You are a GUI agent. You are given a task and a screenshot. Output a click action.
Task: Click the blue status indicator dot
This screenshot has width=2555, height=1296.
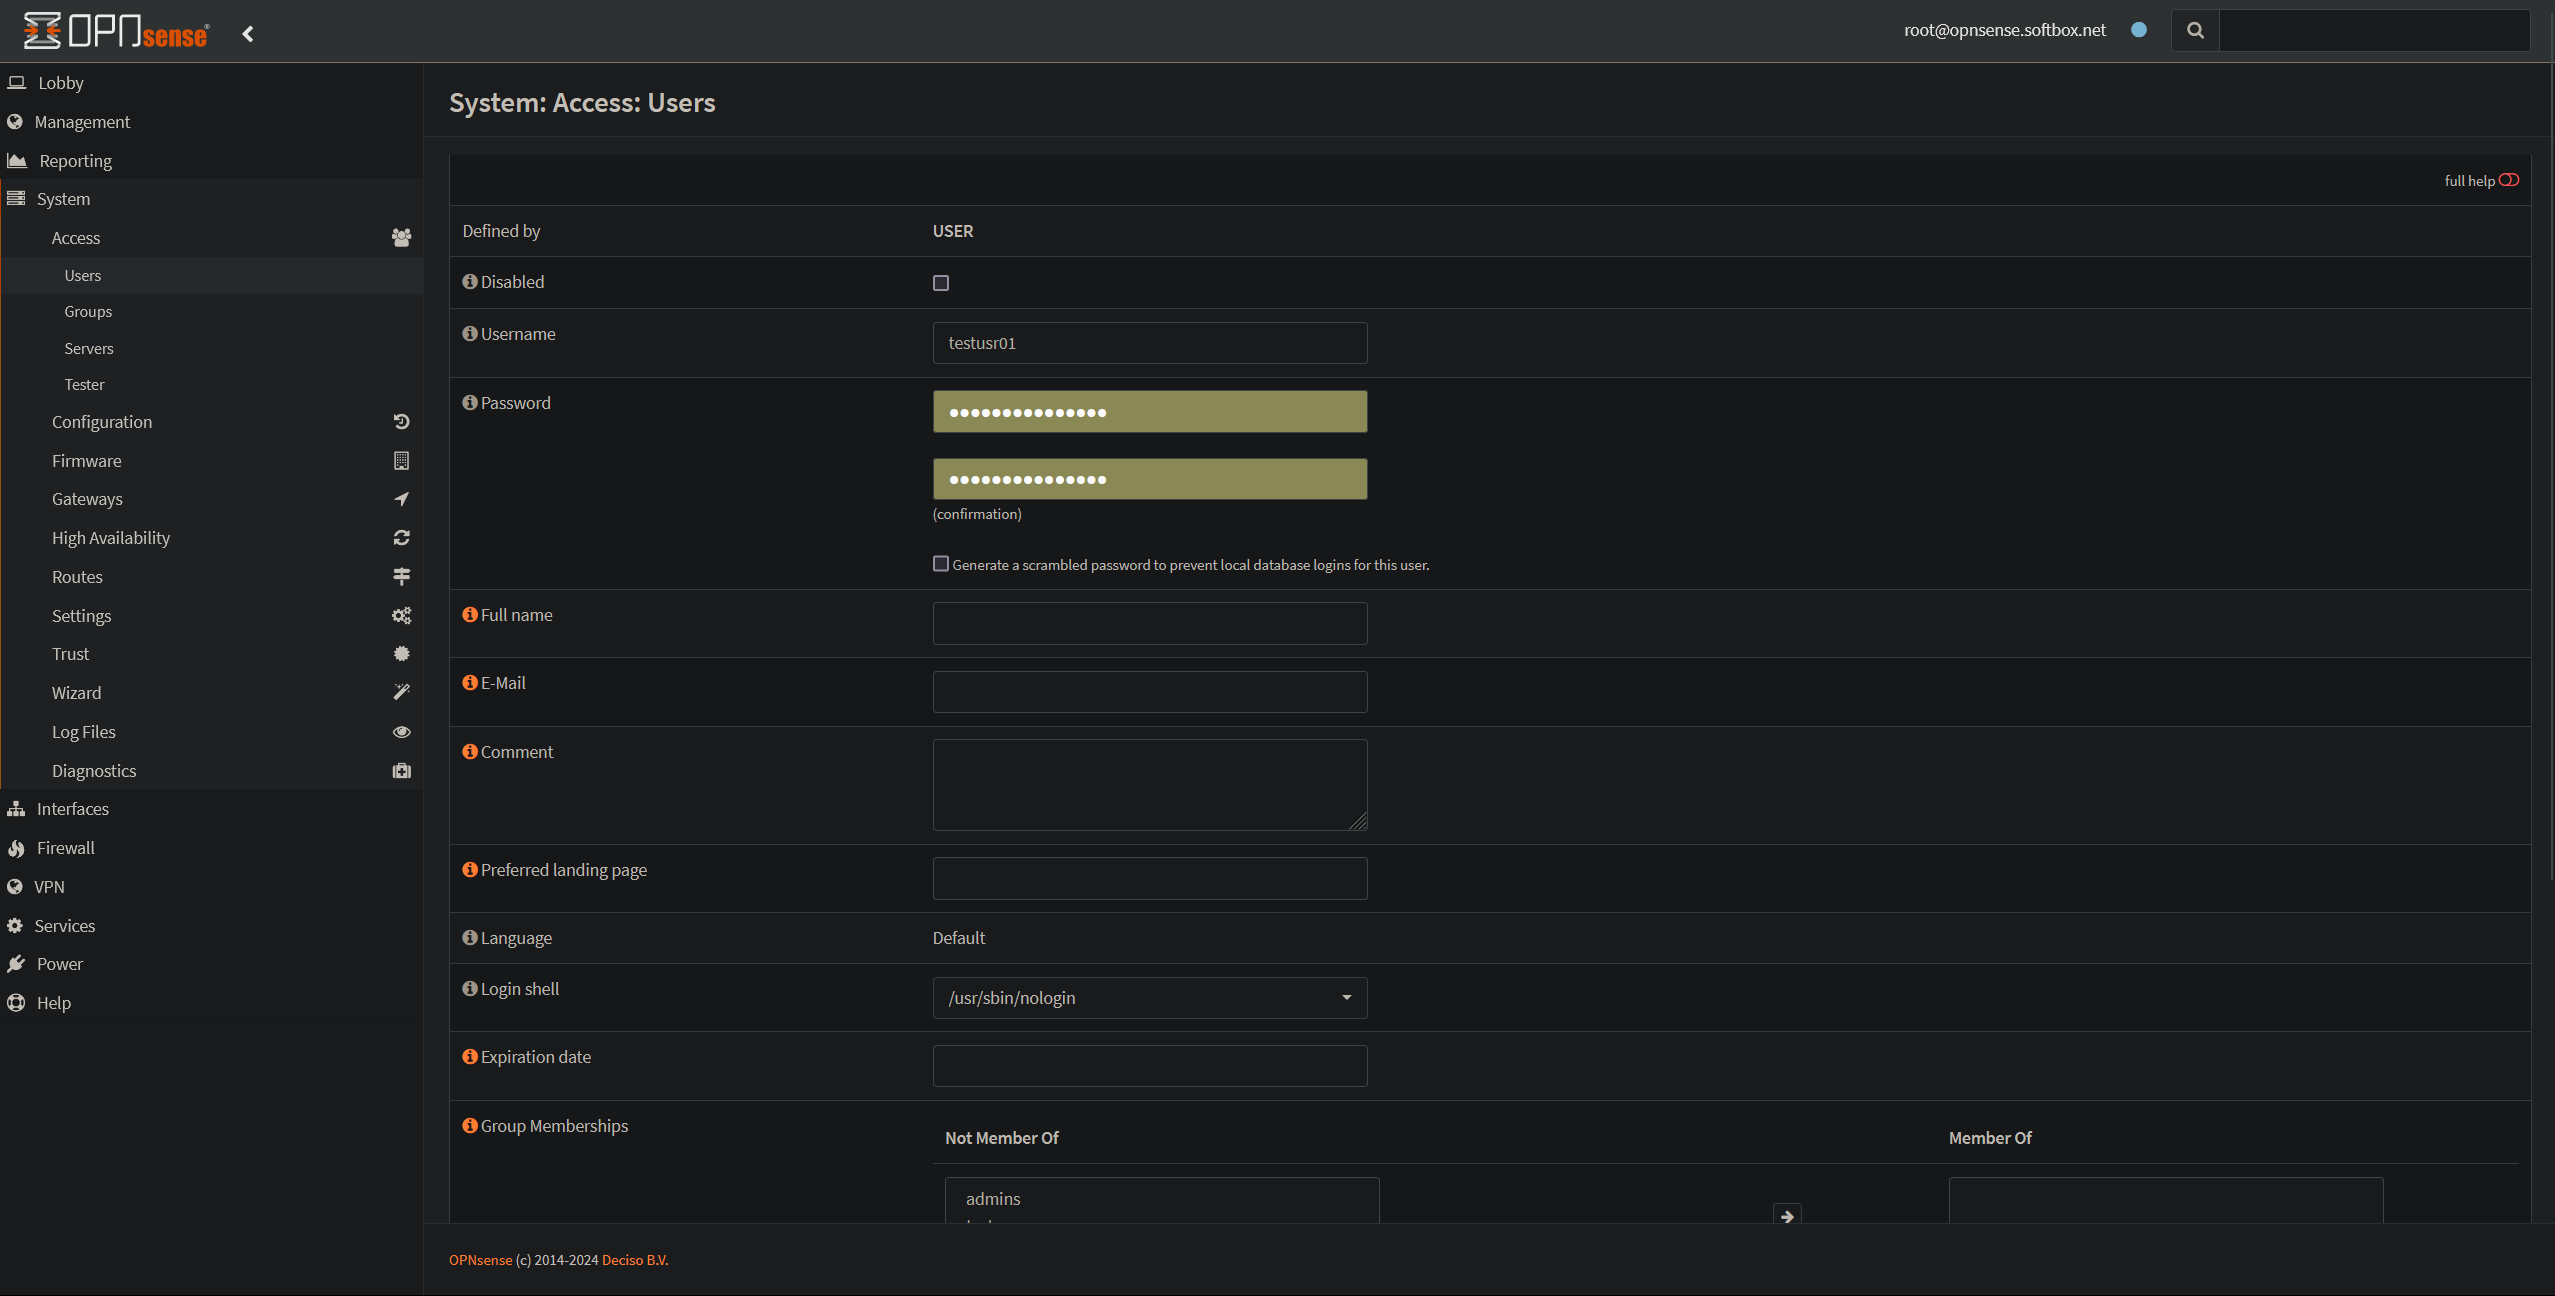pyautogui.click(x=2139, y=30)
